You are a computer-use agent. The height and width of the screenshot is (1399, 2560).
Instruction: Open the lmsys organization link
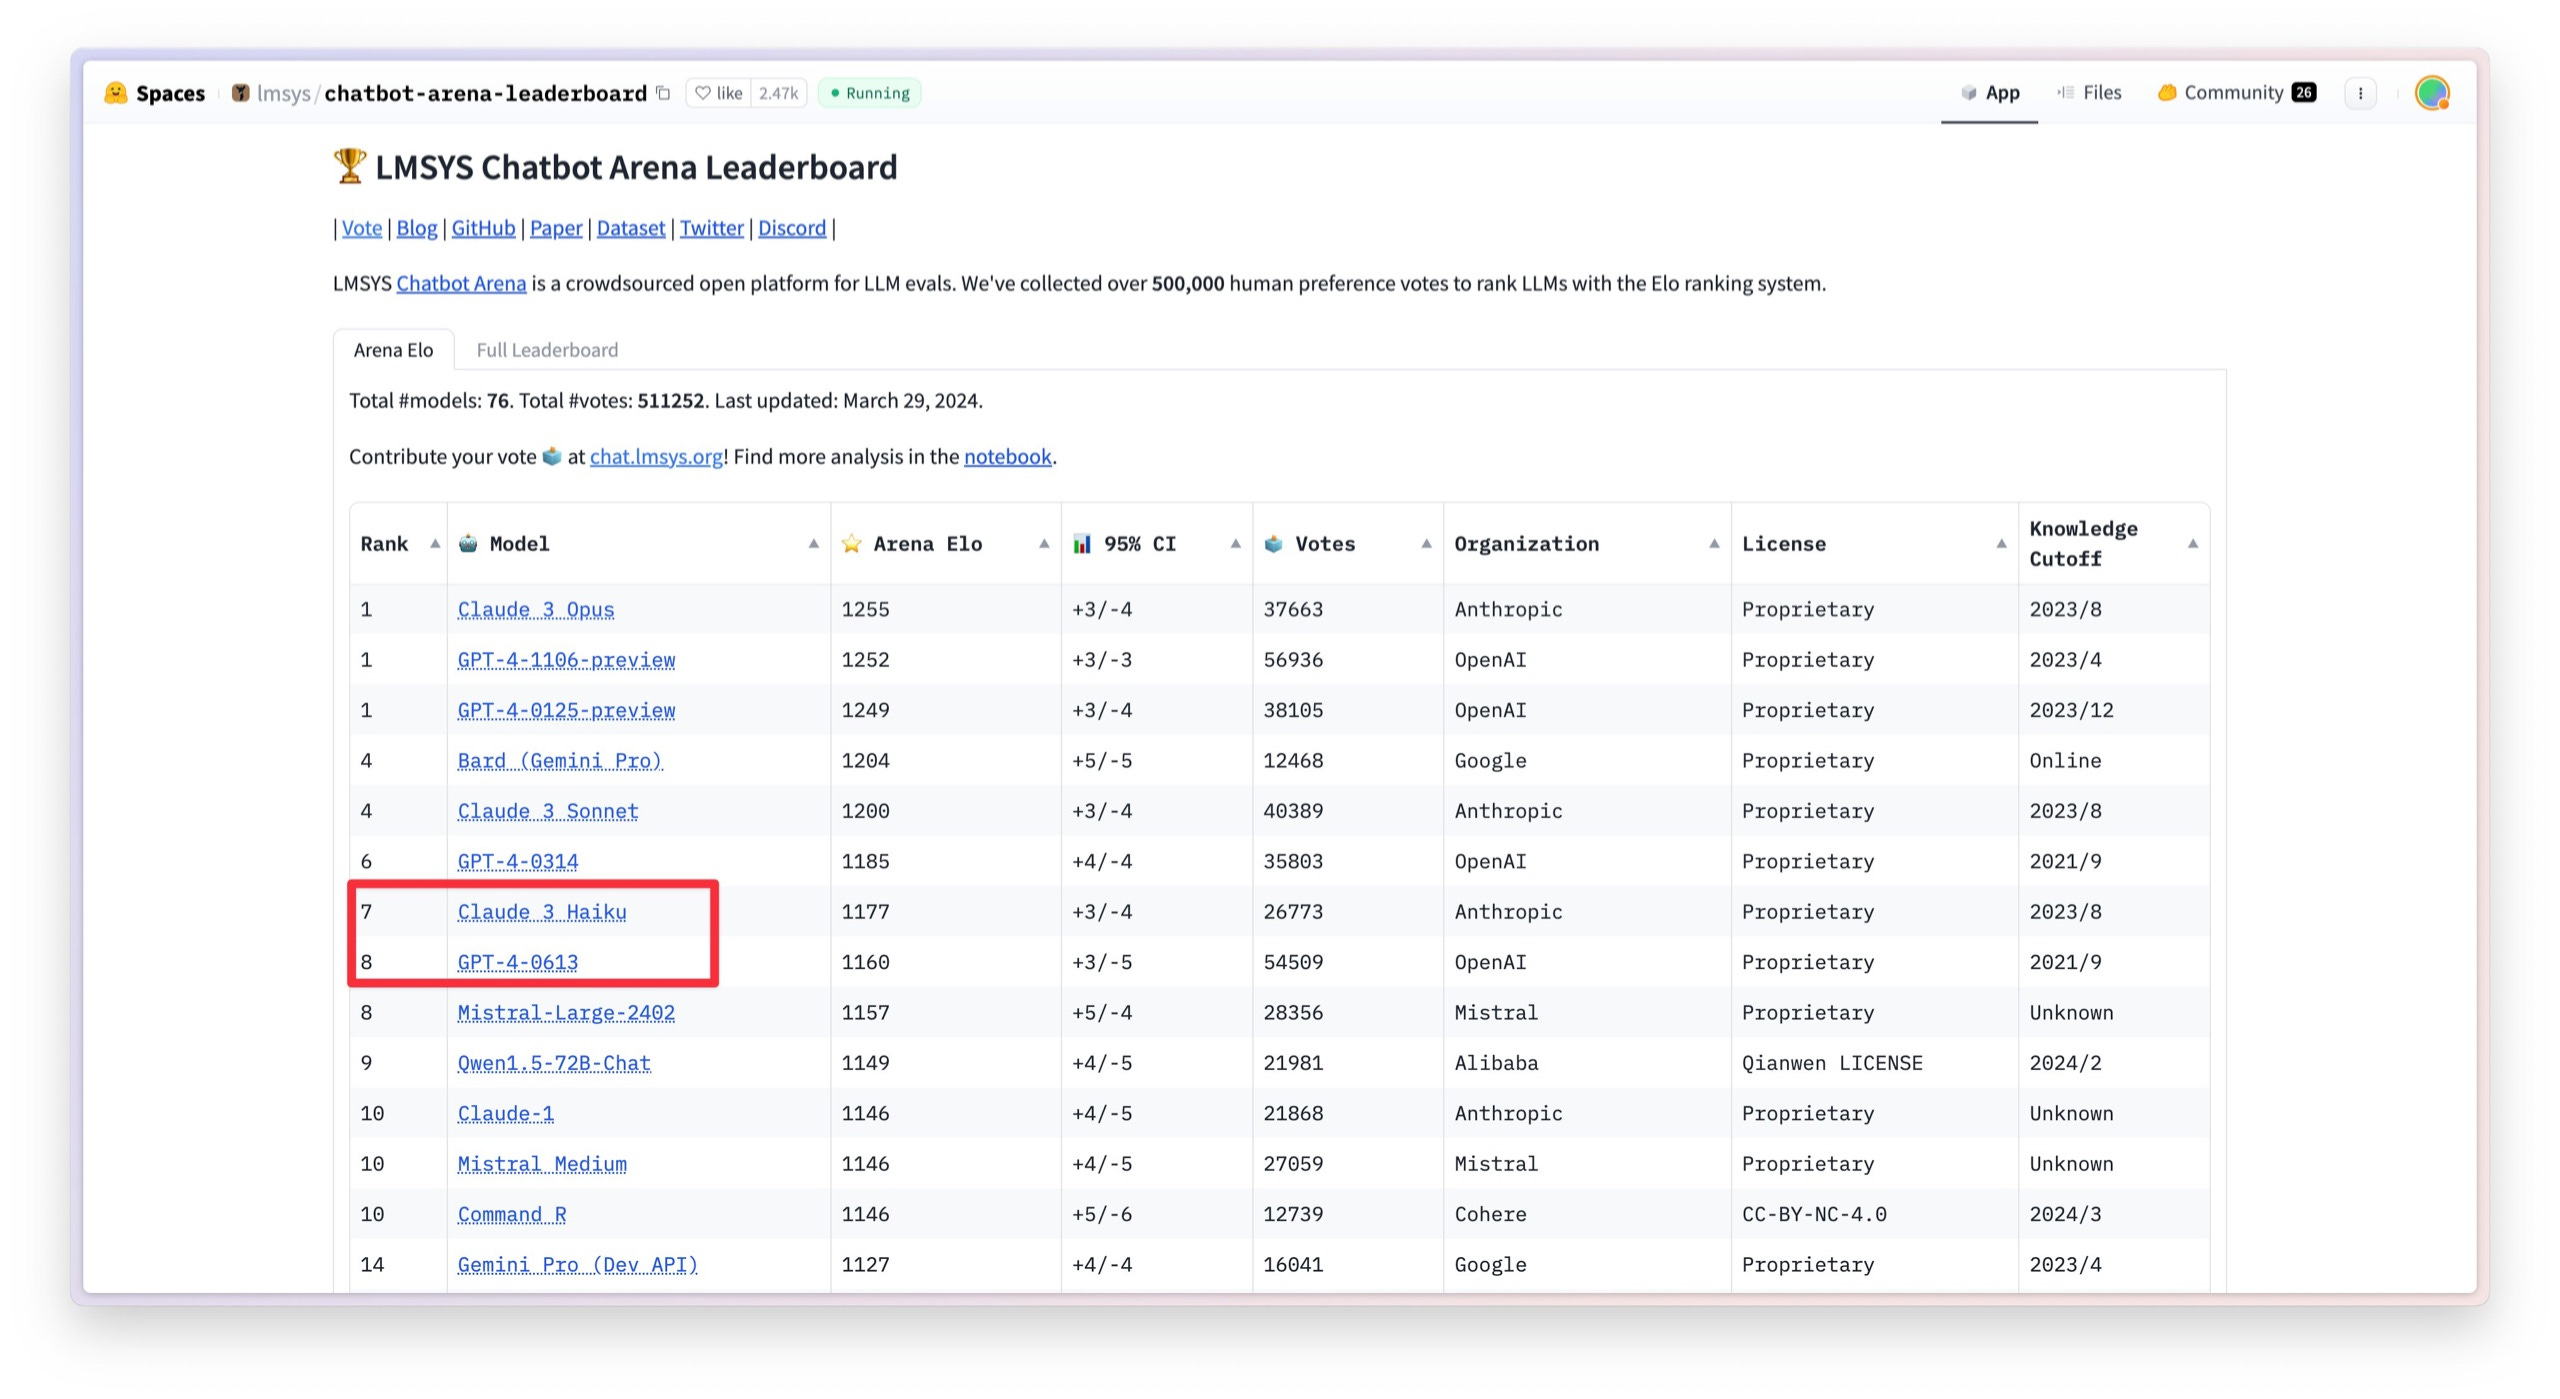pos(284,93)
